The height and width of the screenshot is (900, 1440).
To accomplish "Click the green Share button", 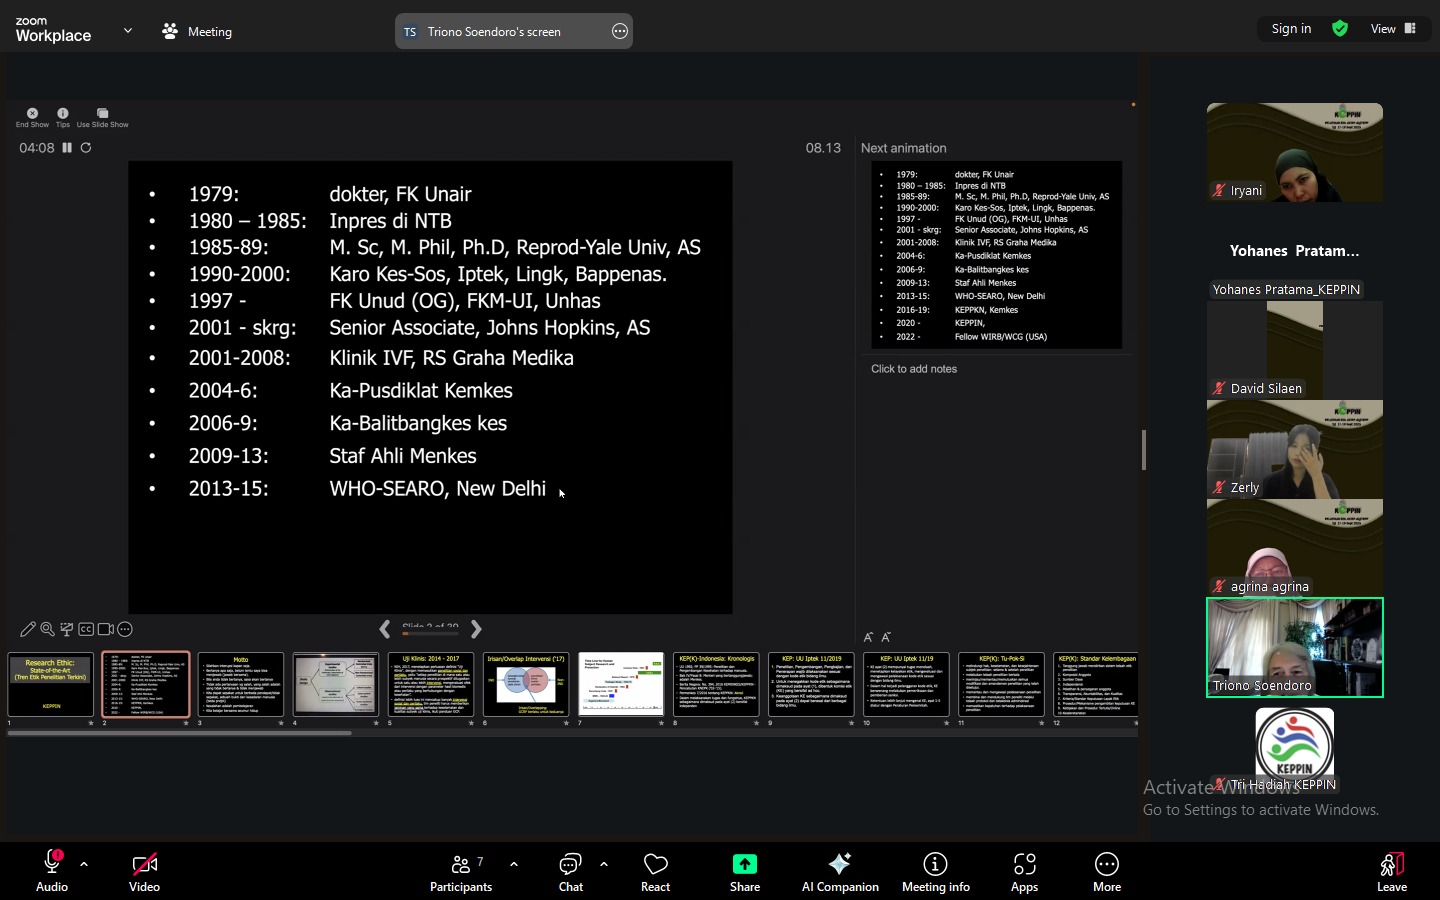I will coord(744,871).
